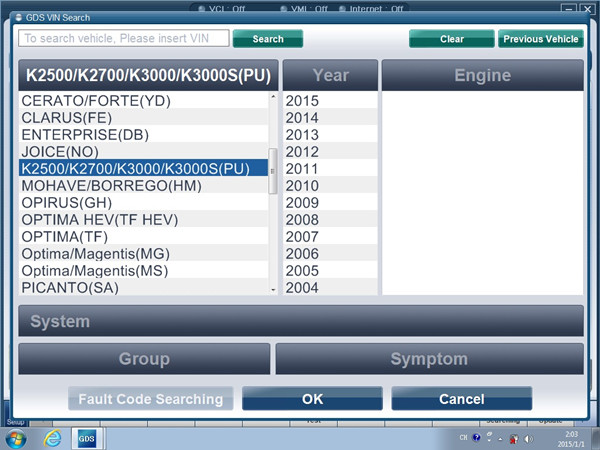Screen dimensions: 600x450
Task: Choose year 2015
Action: [330, 101]
